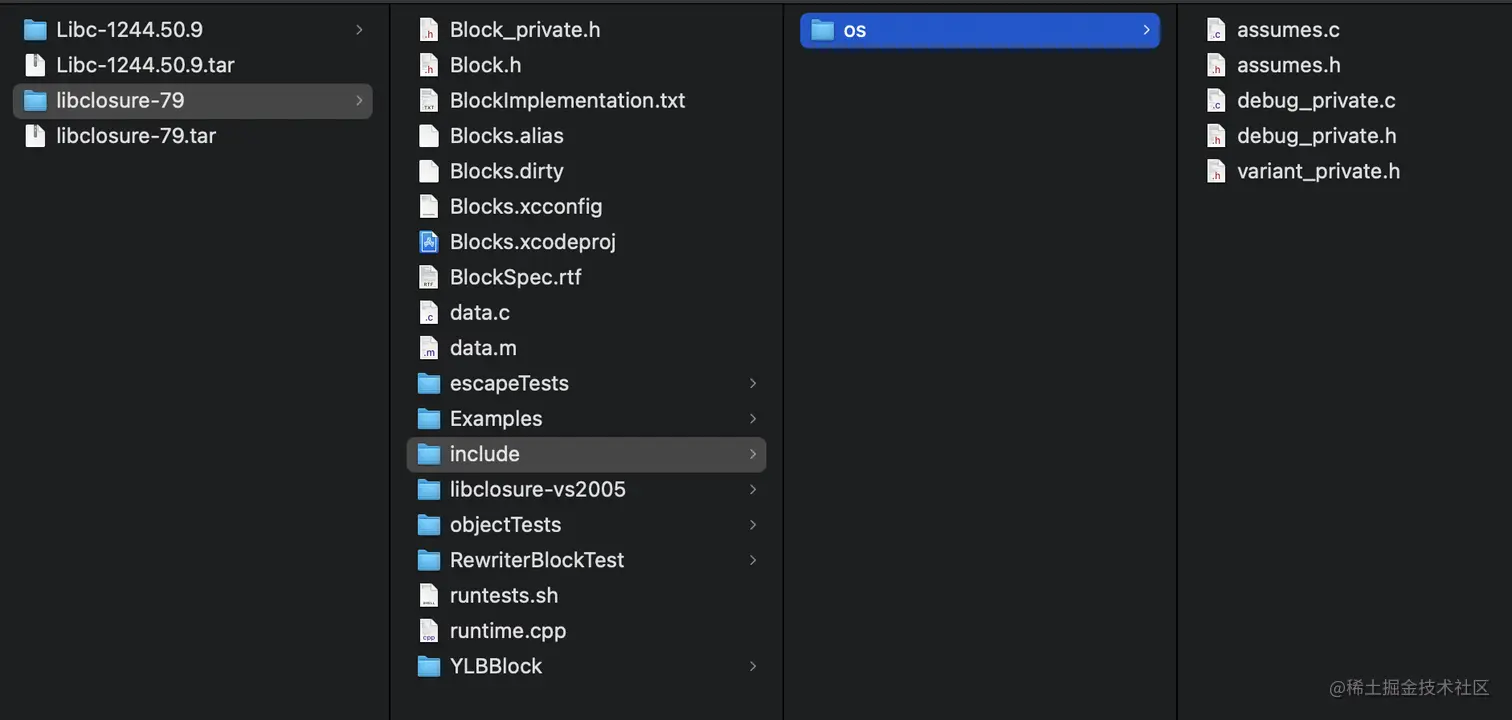Expand the Libc-1244.50.9 folder chevron
The width and height of the screenshot is (1512, 720).
(x=359, y=30)
